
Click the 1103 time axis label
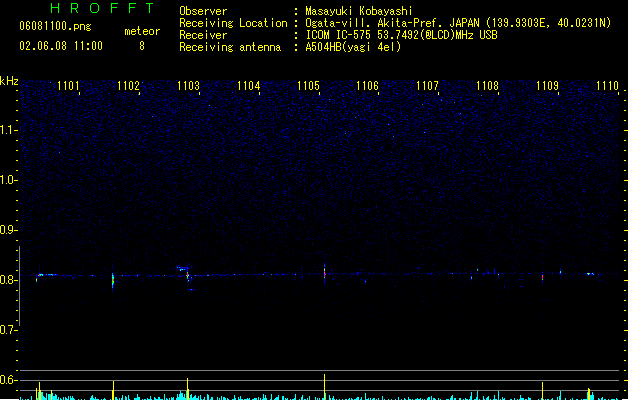pyautogui.click(x=188, y=86)
